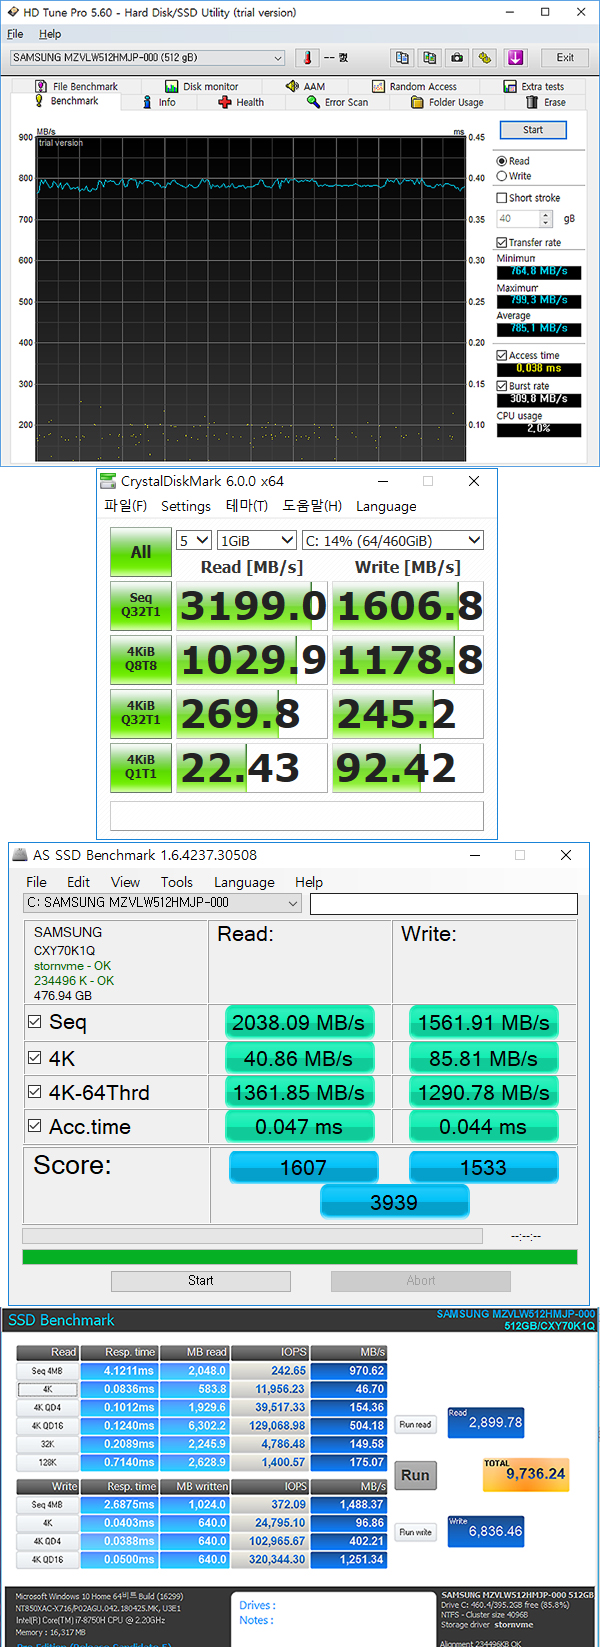
Task: Click the copy-screenshot-to-clipboard icon in HD Tune toolbar
Action: click(x=430, y=58)
